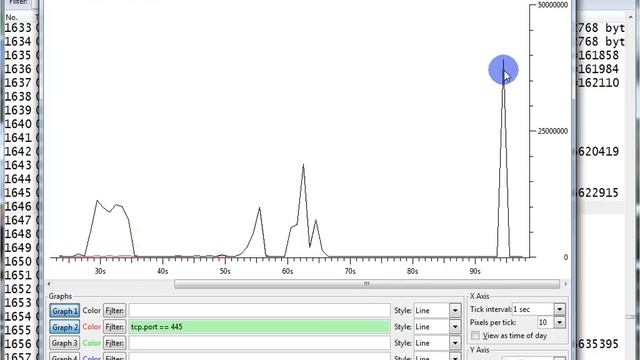Click the graph peak near 62 seconds
640x360 pixels.
click(x=303, y=165)
